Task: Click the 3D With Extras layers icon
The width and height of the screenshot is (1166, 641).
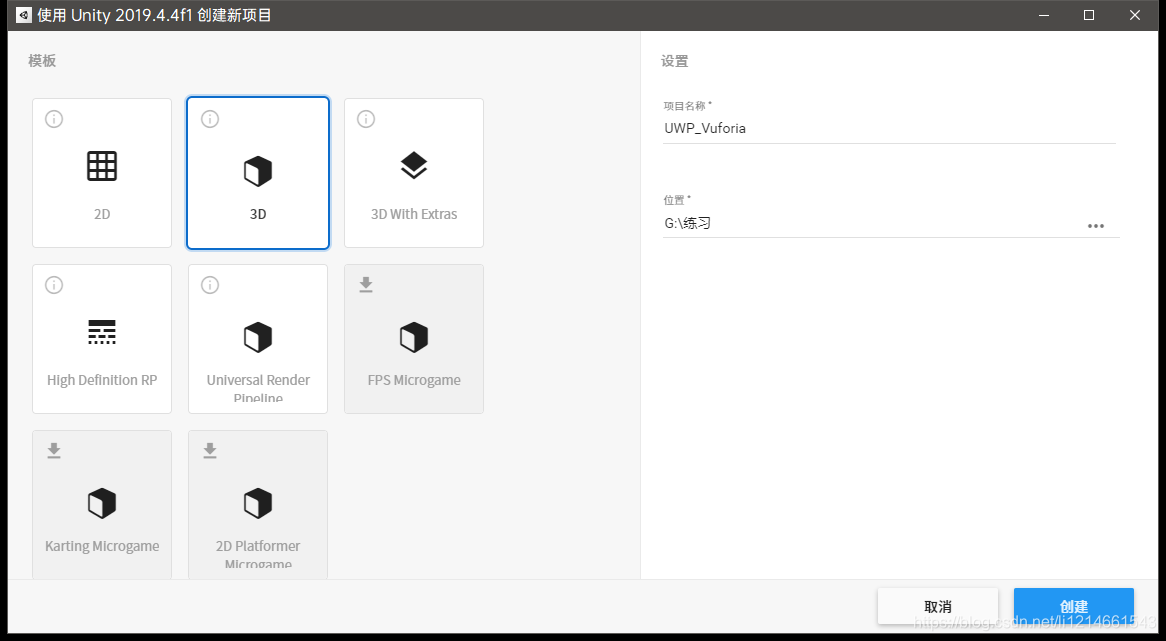Action: pyautogui.click(x=413, y=166)
